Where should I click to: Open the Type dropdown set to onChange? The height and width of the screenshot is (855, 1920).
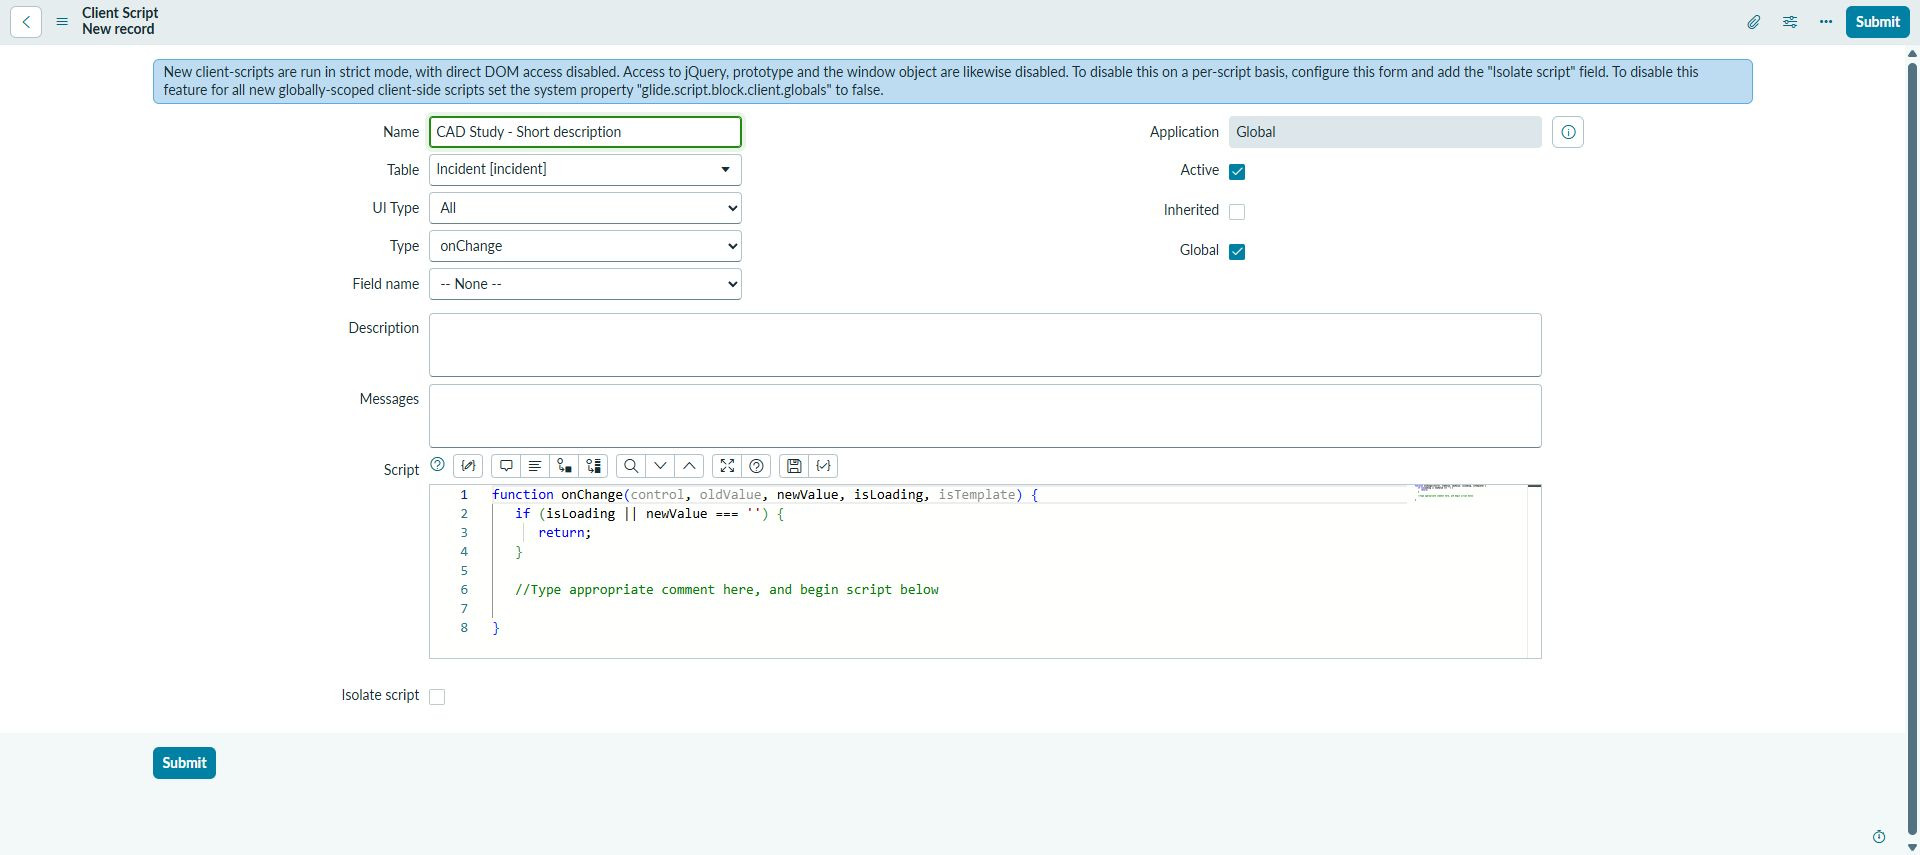585,246
